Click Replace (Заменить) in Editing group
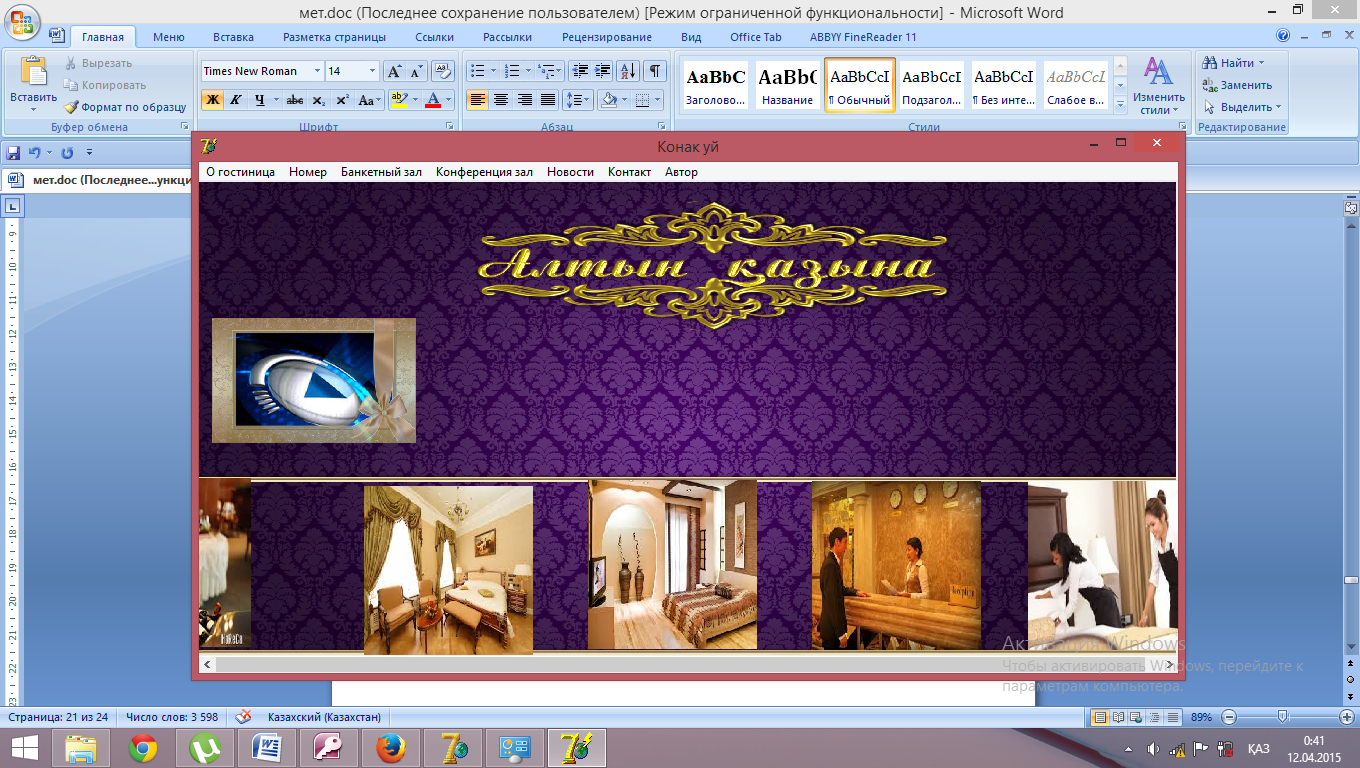The image size is (1360, 768). tap(1237, 85)
